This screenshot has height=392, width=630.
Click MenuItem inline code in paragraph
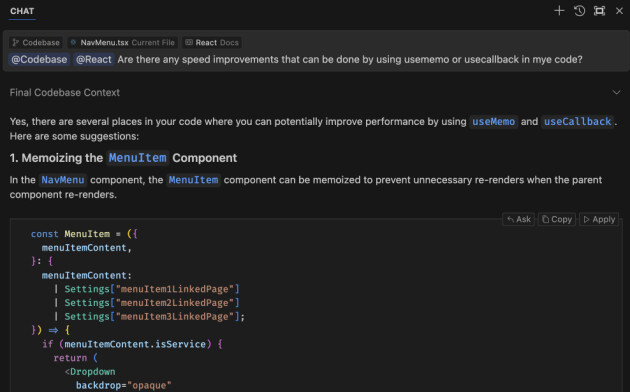193,180
